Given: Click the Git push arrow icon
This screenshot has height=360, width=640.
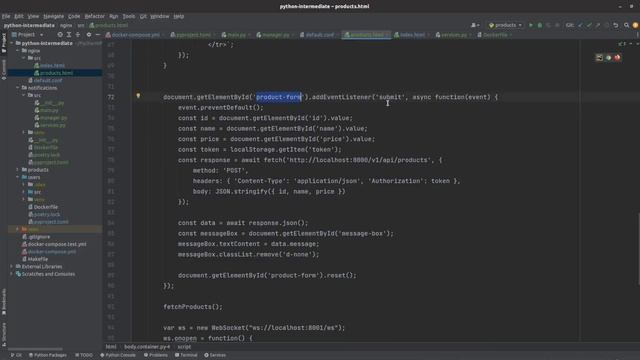Looking at the screenshot, I should point(598,25).
